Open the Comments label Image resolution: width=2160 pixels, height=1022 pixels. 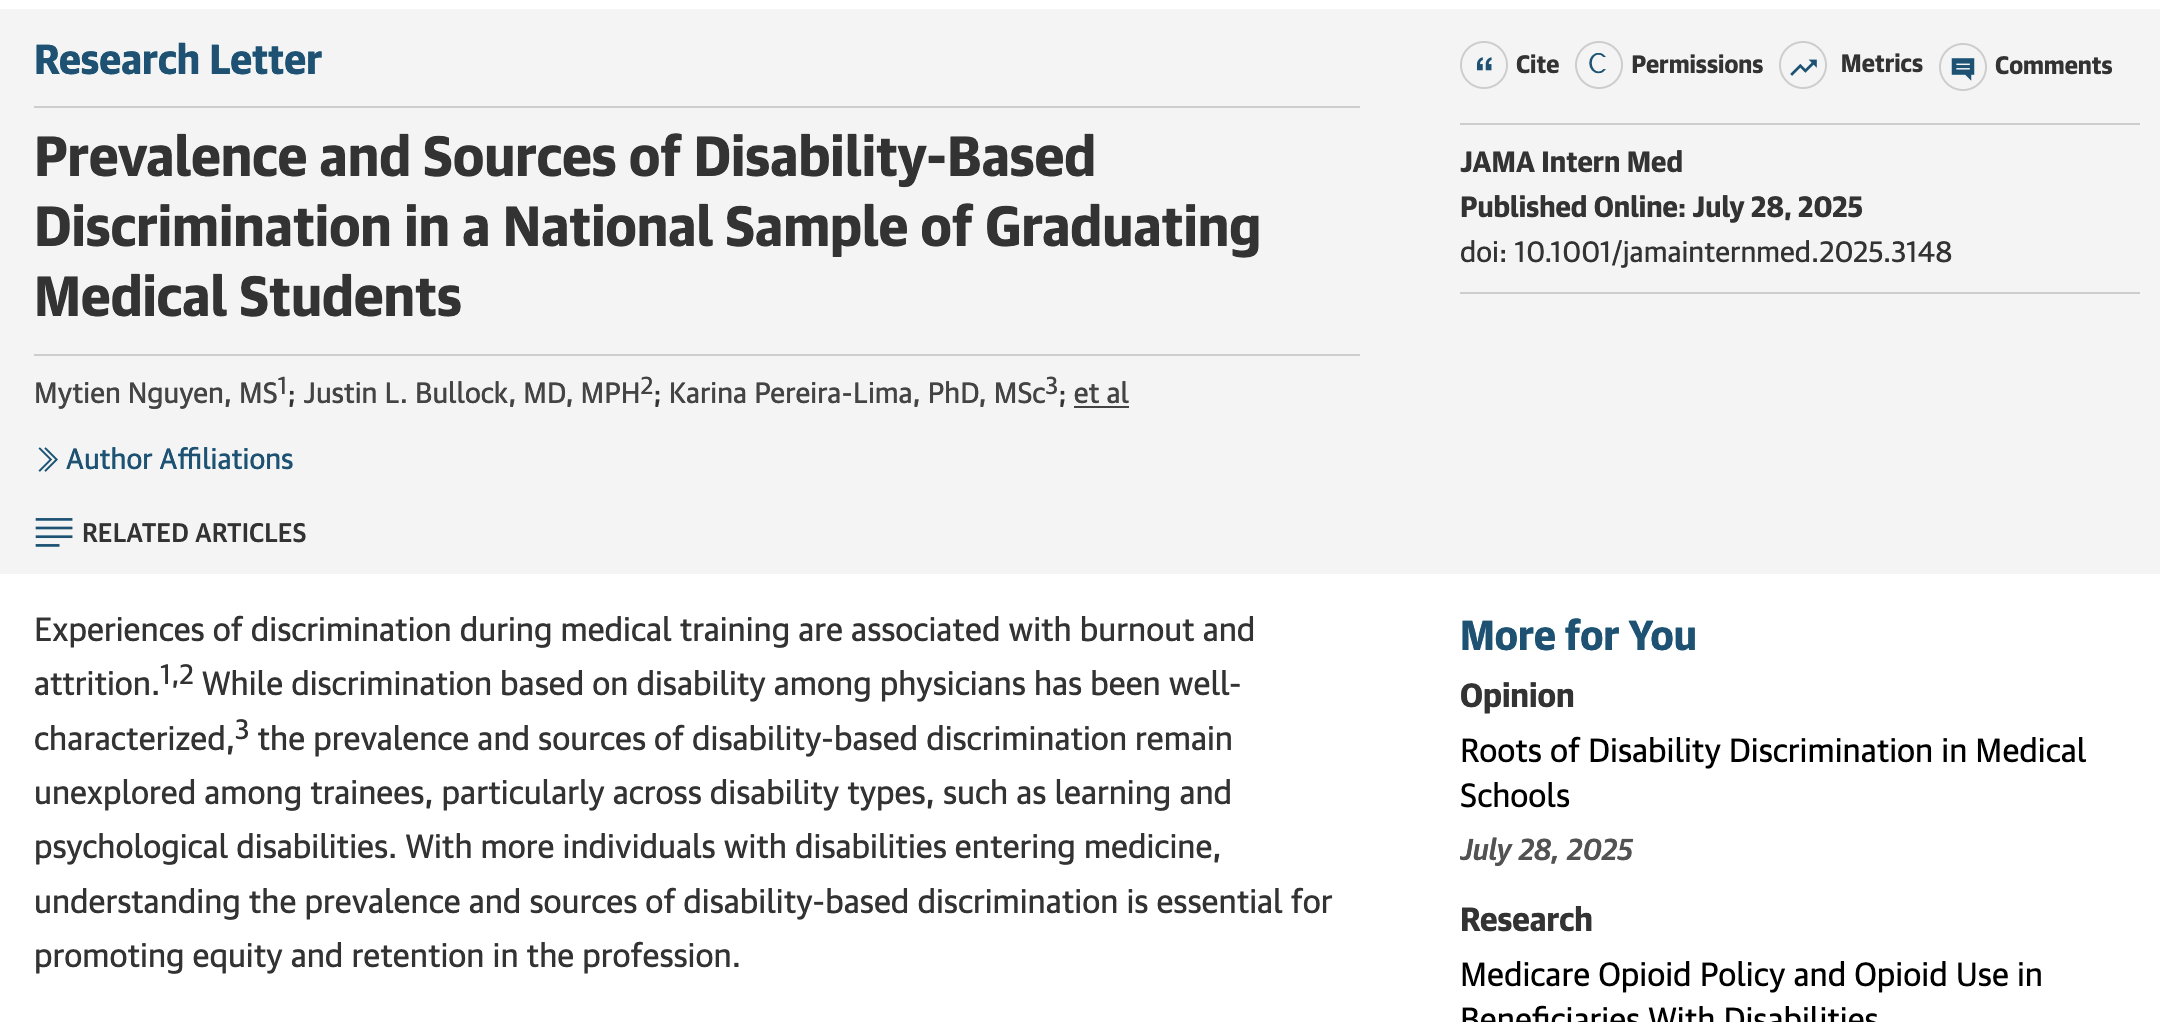pyautogui.click(x=2053, y=66)
